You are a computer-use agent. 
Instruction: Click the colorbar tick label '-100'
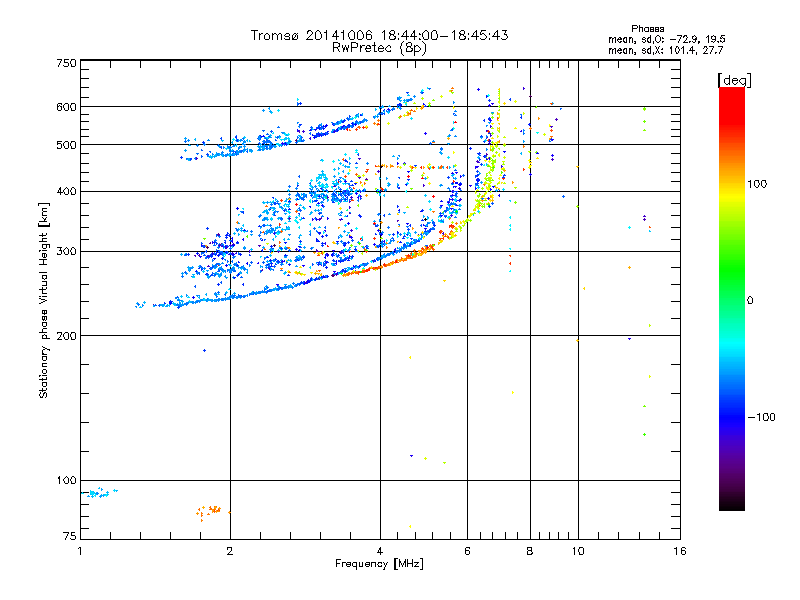coord(761,417)
